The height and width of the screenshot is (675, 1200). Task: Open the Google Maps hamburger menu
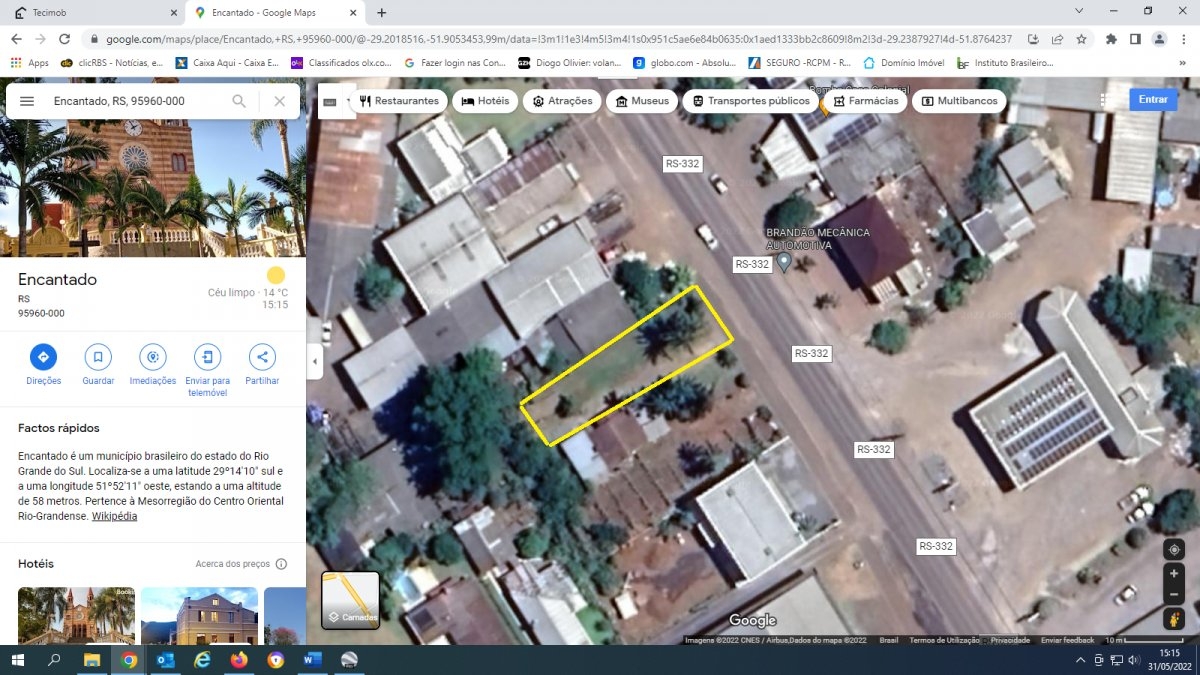point(27,101)
